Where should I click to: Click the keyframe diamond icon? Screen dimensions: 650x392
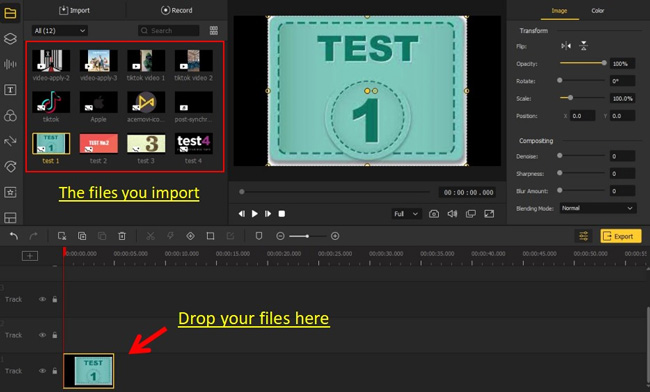190,236
